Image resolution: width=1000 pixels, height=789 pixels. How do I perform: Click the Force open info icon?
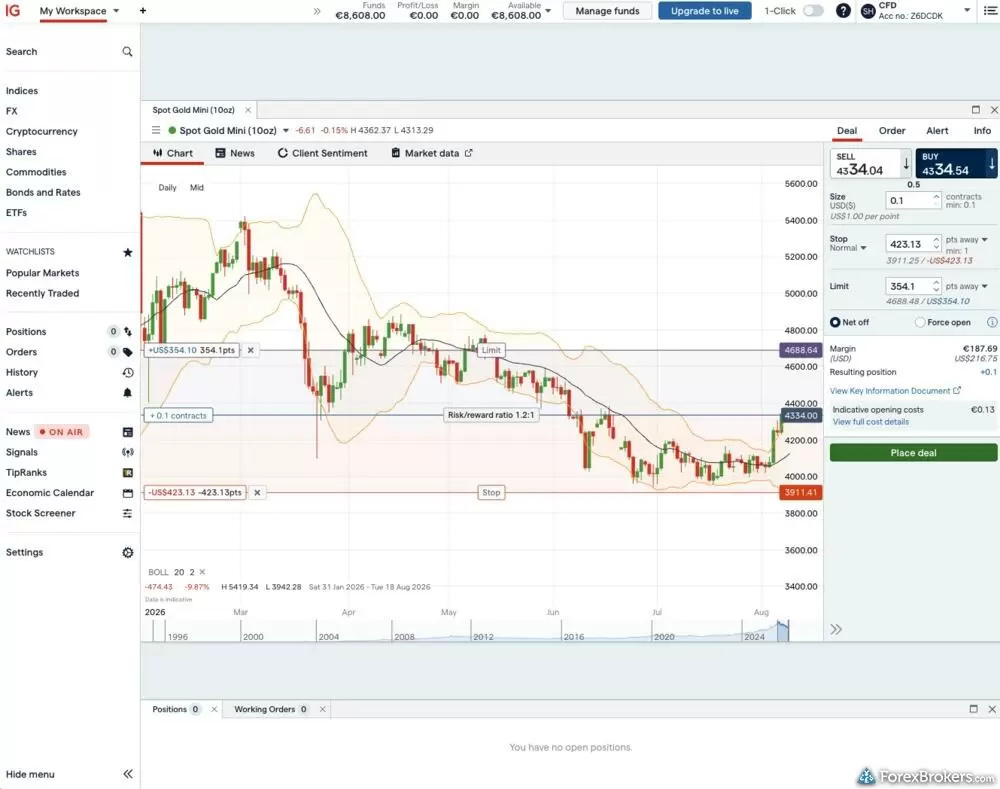(x=992, y=322)
